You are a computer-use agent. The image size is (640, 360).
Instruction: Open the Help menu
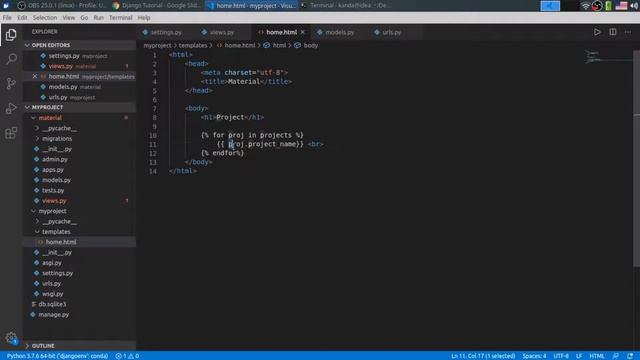click(x=144, y=18)
